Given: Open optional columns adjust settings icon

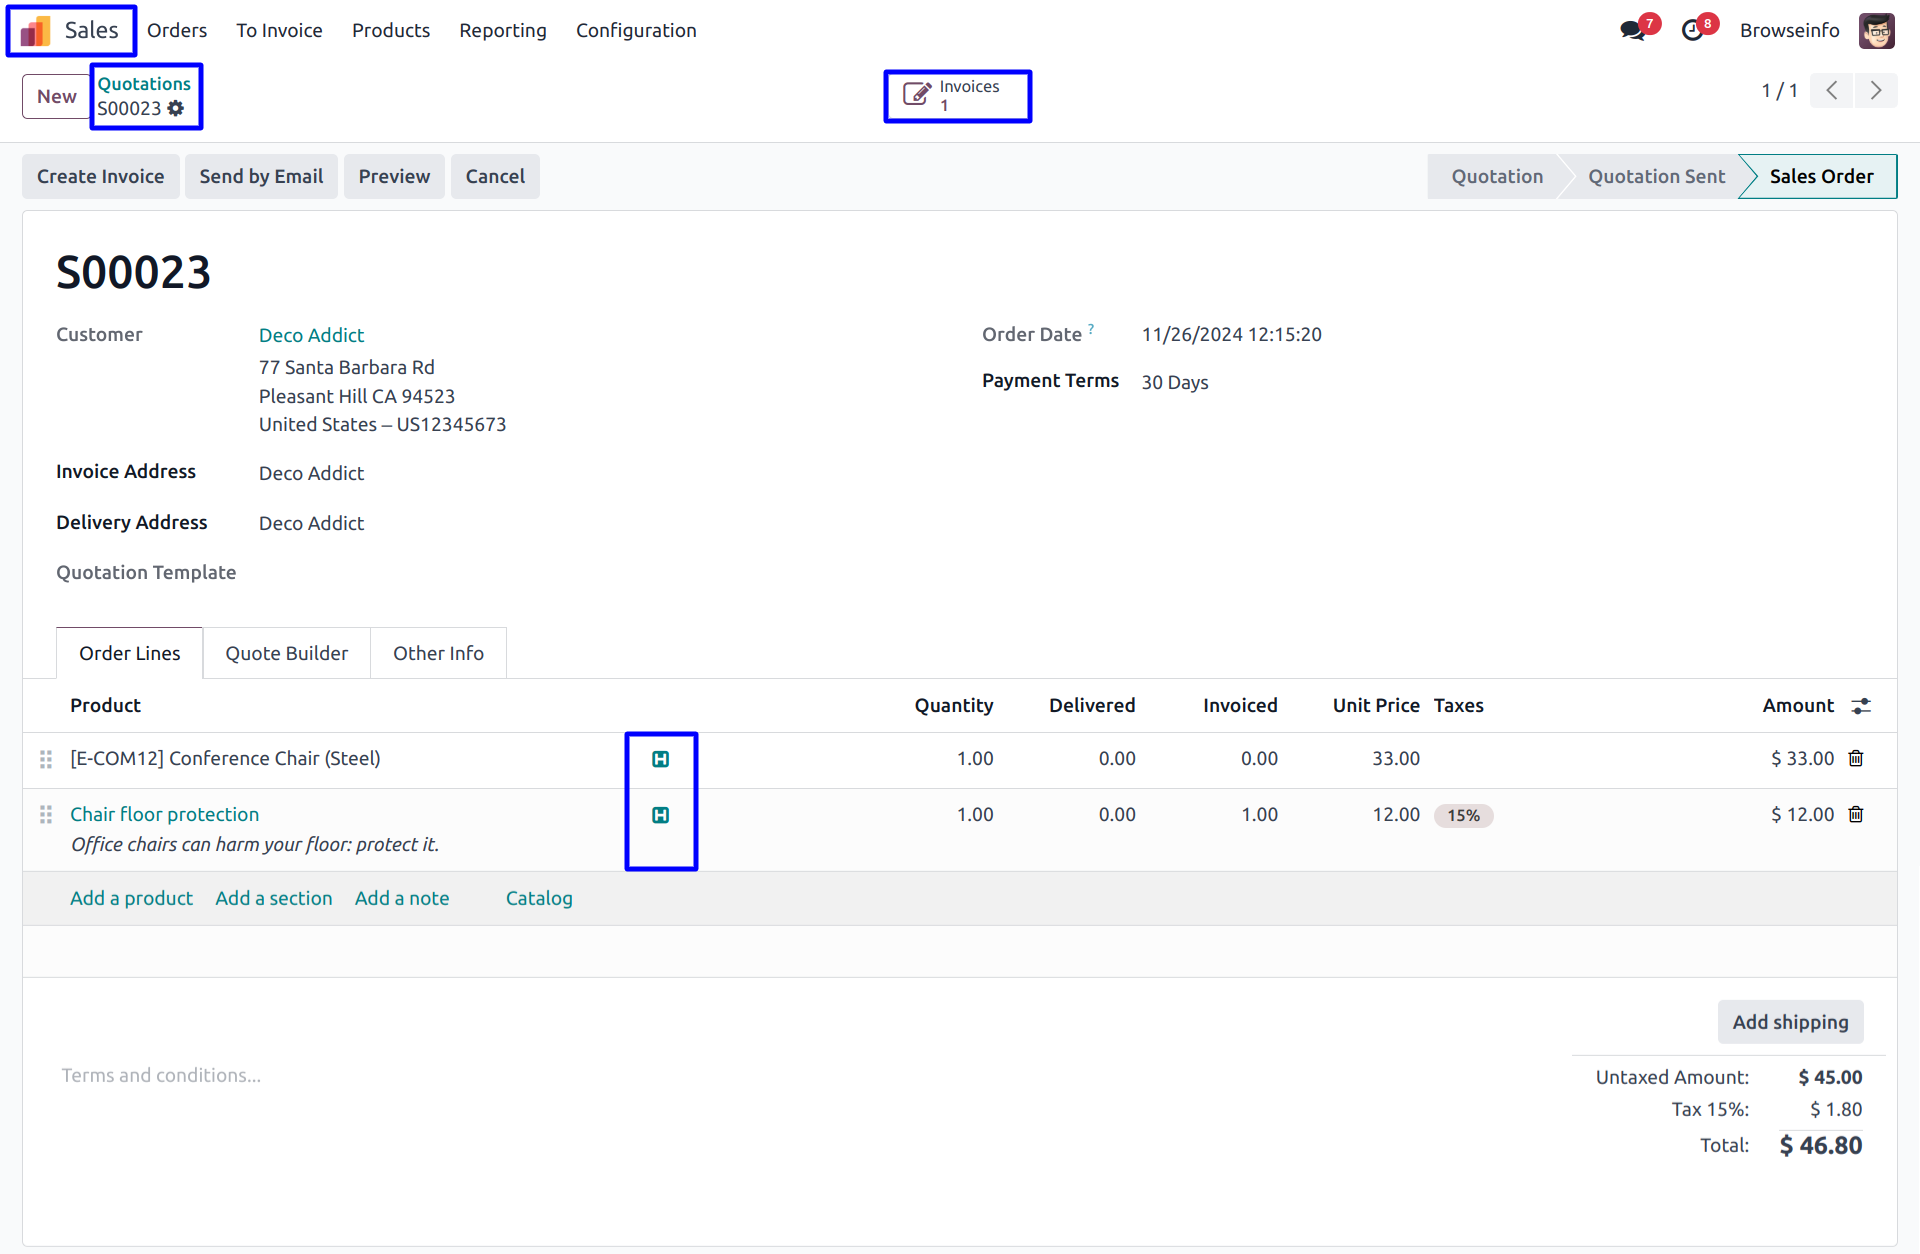Looking at the screenshot, I should pos(1860,706).
